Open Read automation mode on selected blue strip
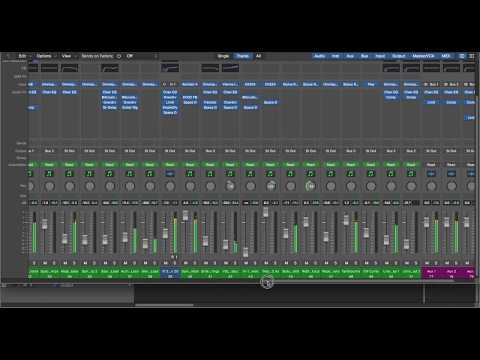The height and width of the screenshot is (360, 480). click(x=170, y=165)
